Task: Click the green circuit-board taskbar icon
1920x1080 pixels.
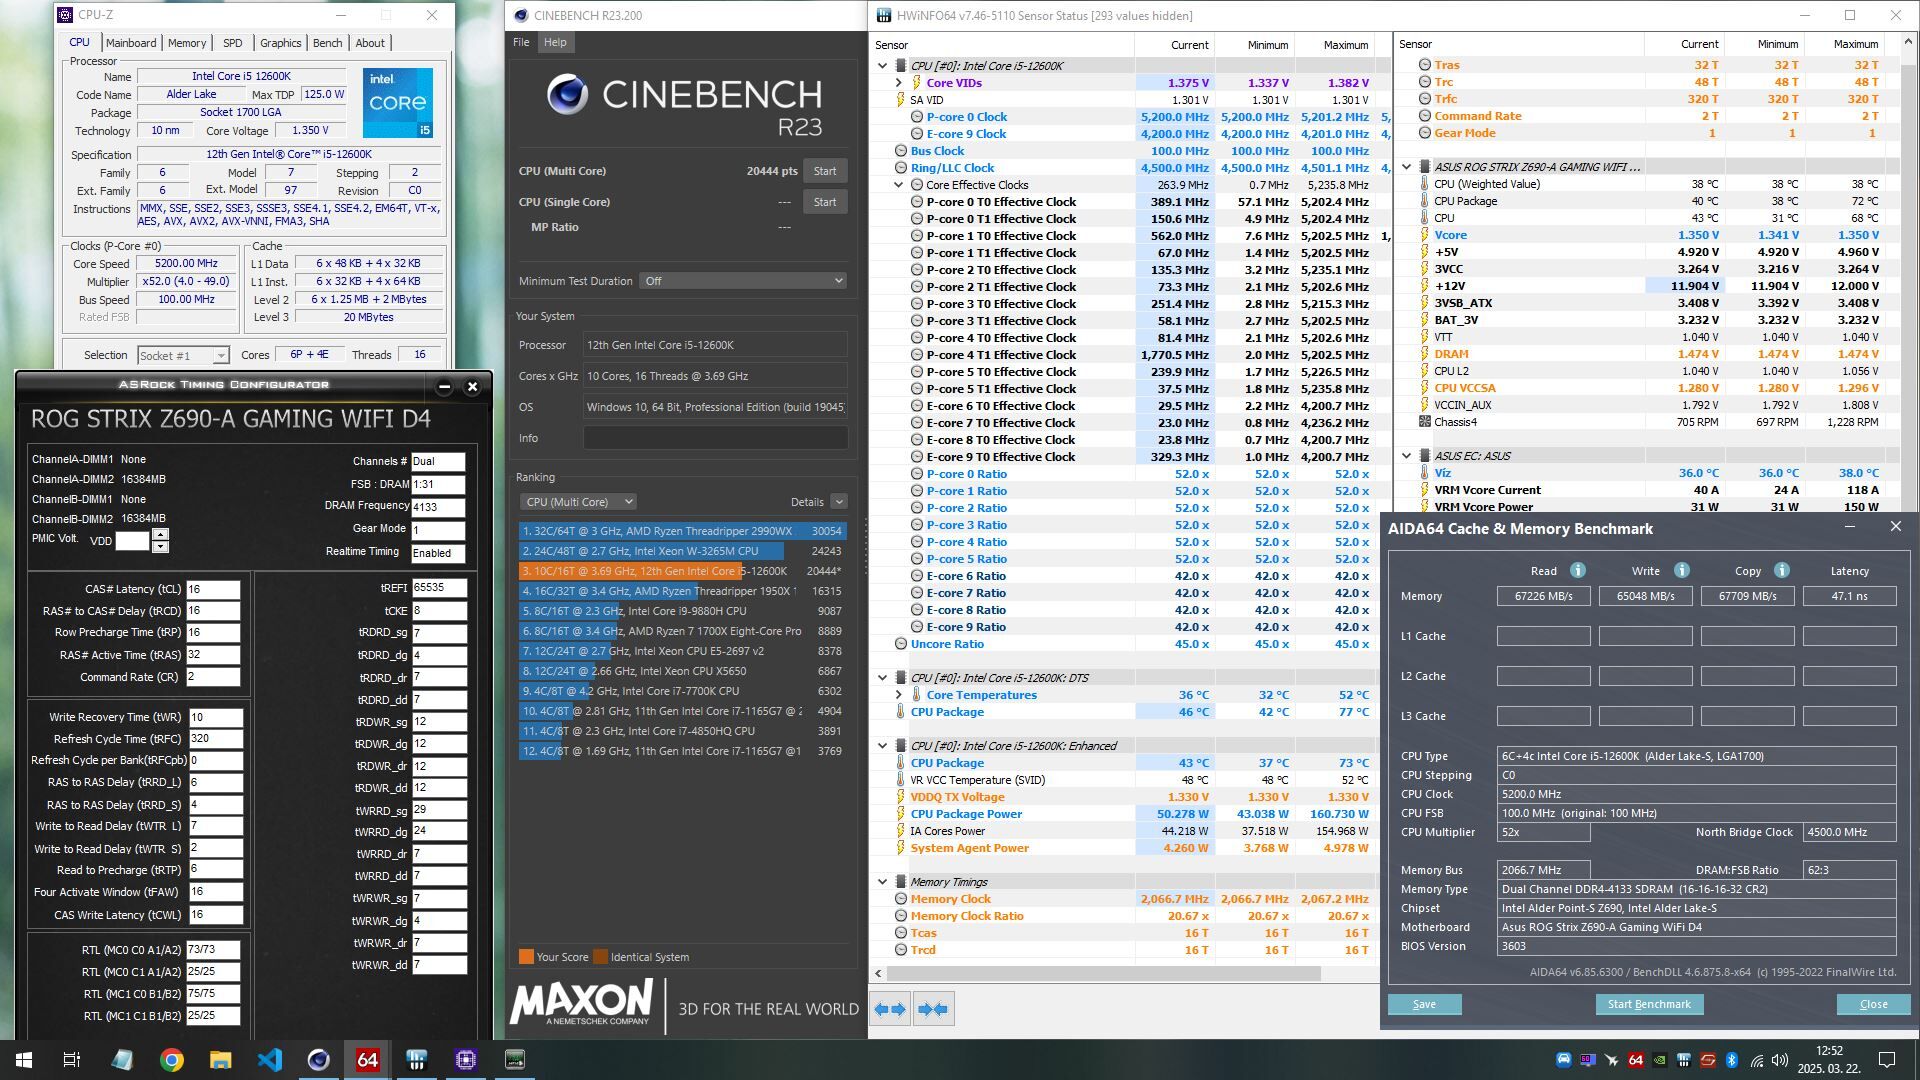Action: (x=515, y=1059)
